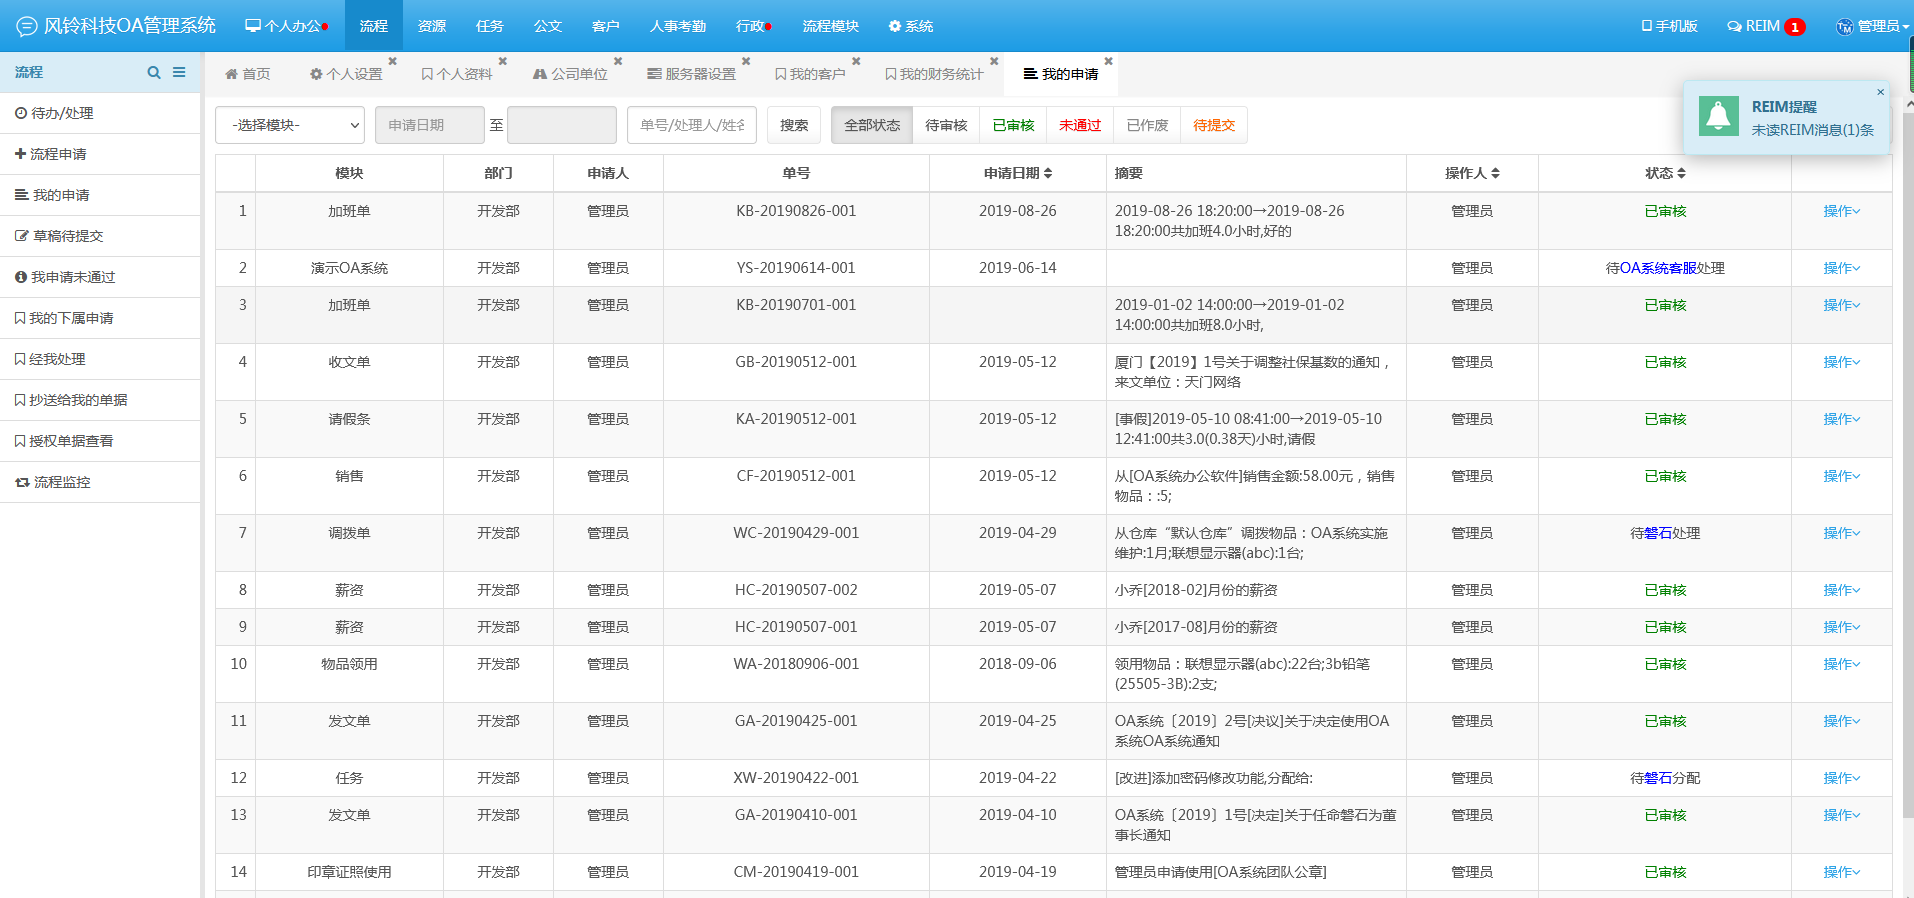Screen dimensions: 1914x898
Task: Close the 公司单位 tab
Action: click(618, 61)
